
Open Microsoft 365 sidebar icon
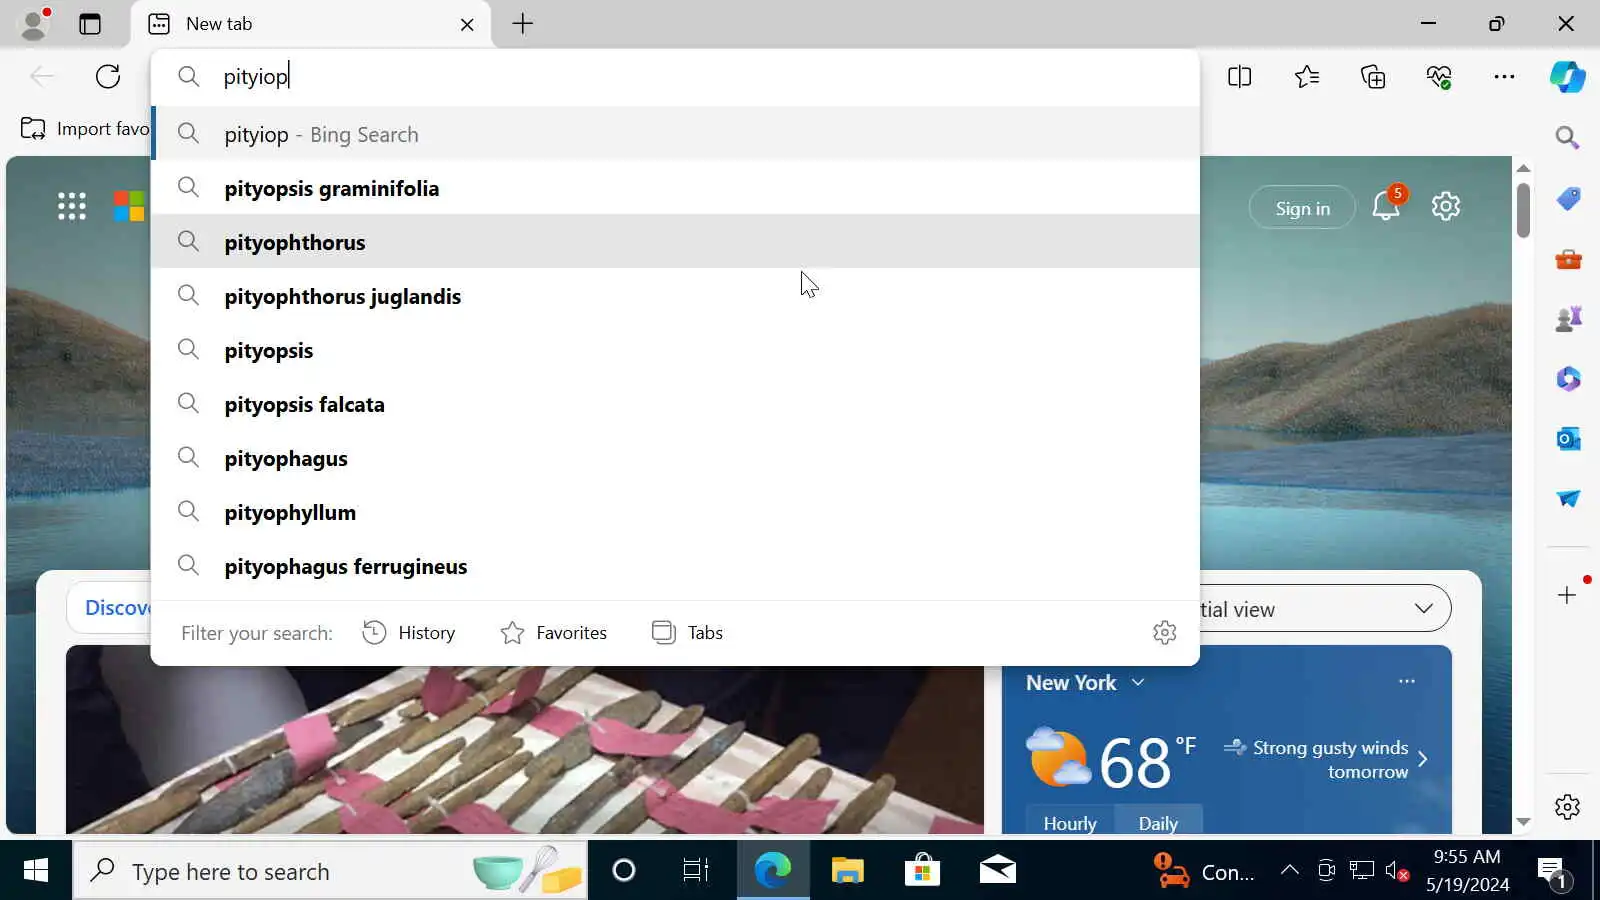coord(1568,379)
